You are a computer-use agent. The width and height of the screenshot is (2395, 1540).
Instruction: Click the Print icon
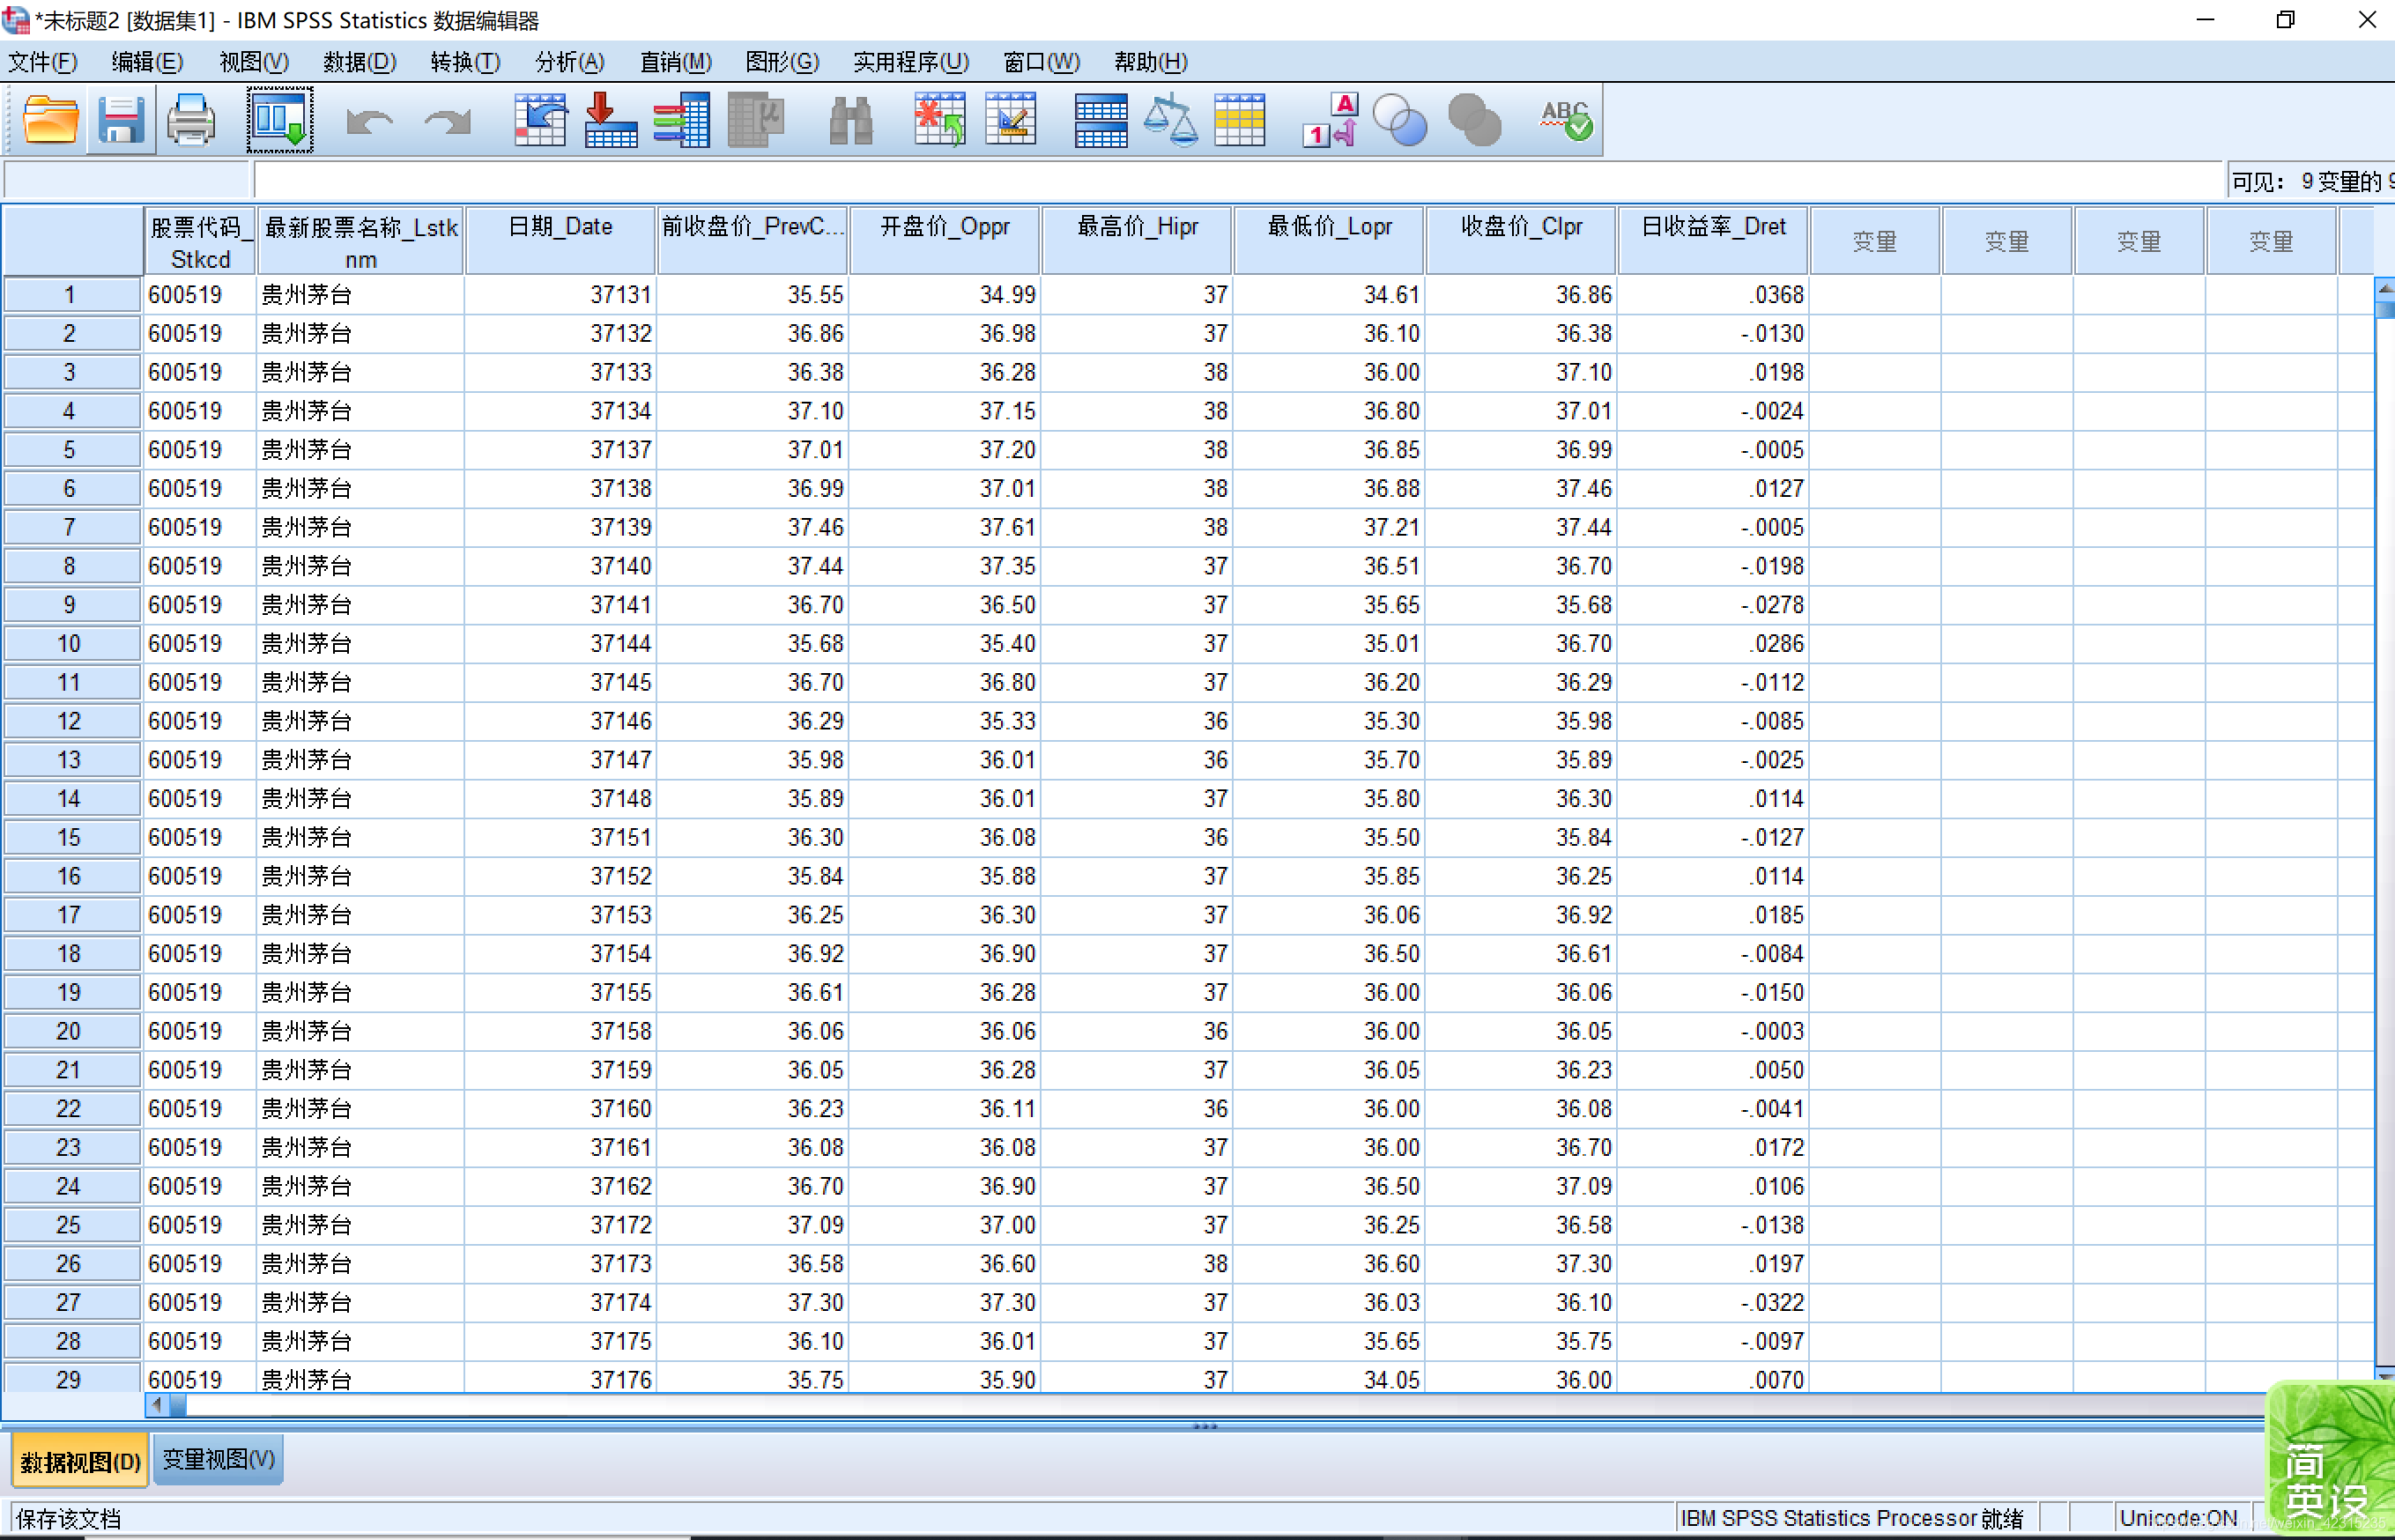pos(190,121)
